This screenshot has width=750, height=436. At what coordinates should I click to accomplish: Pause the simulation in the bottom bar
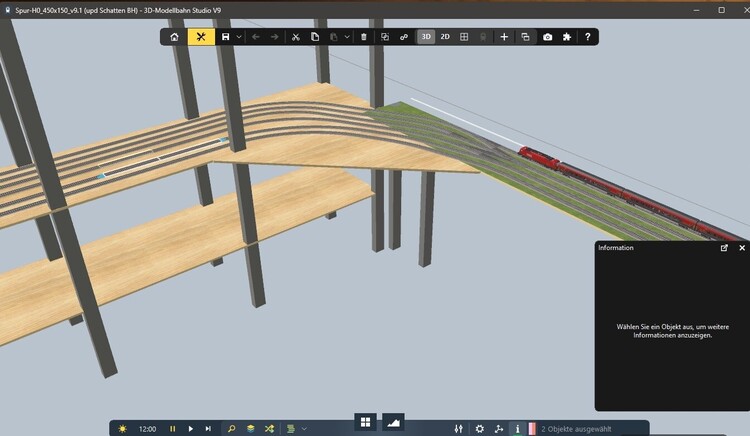click(173, 428)
